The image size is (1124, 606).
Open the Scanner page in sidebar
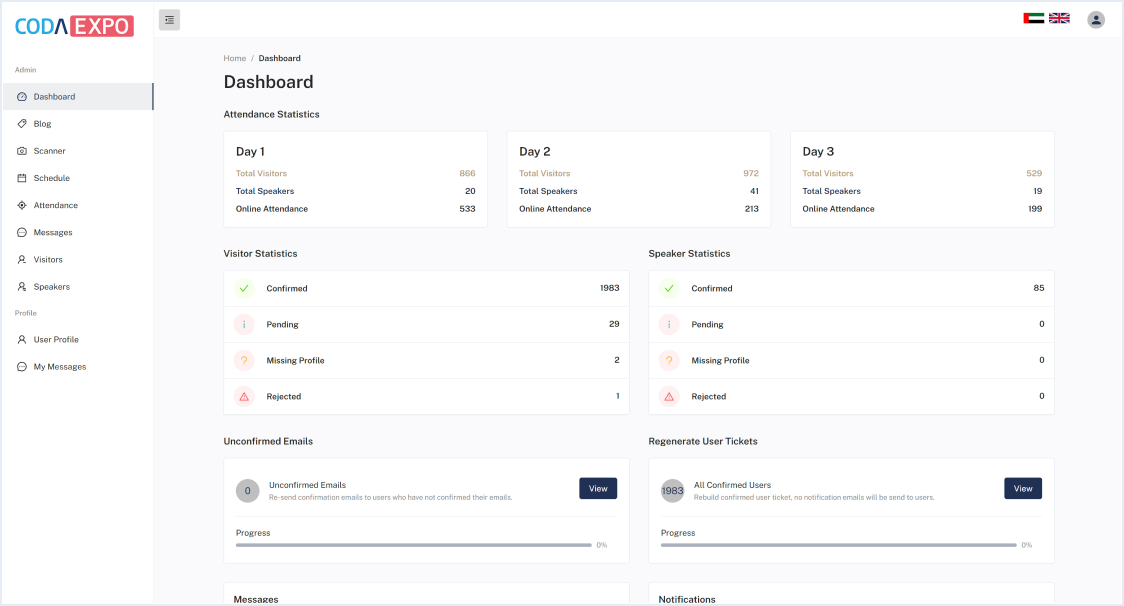pos(49,151)
